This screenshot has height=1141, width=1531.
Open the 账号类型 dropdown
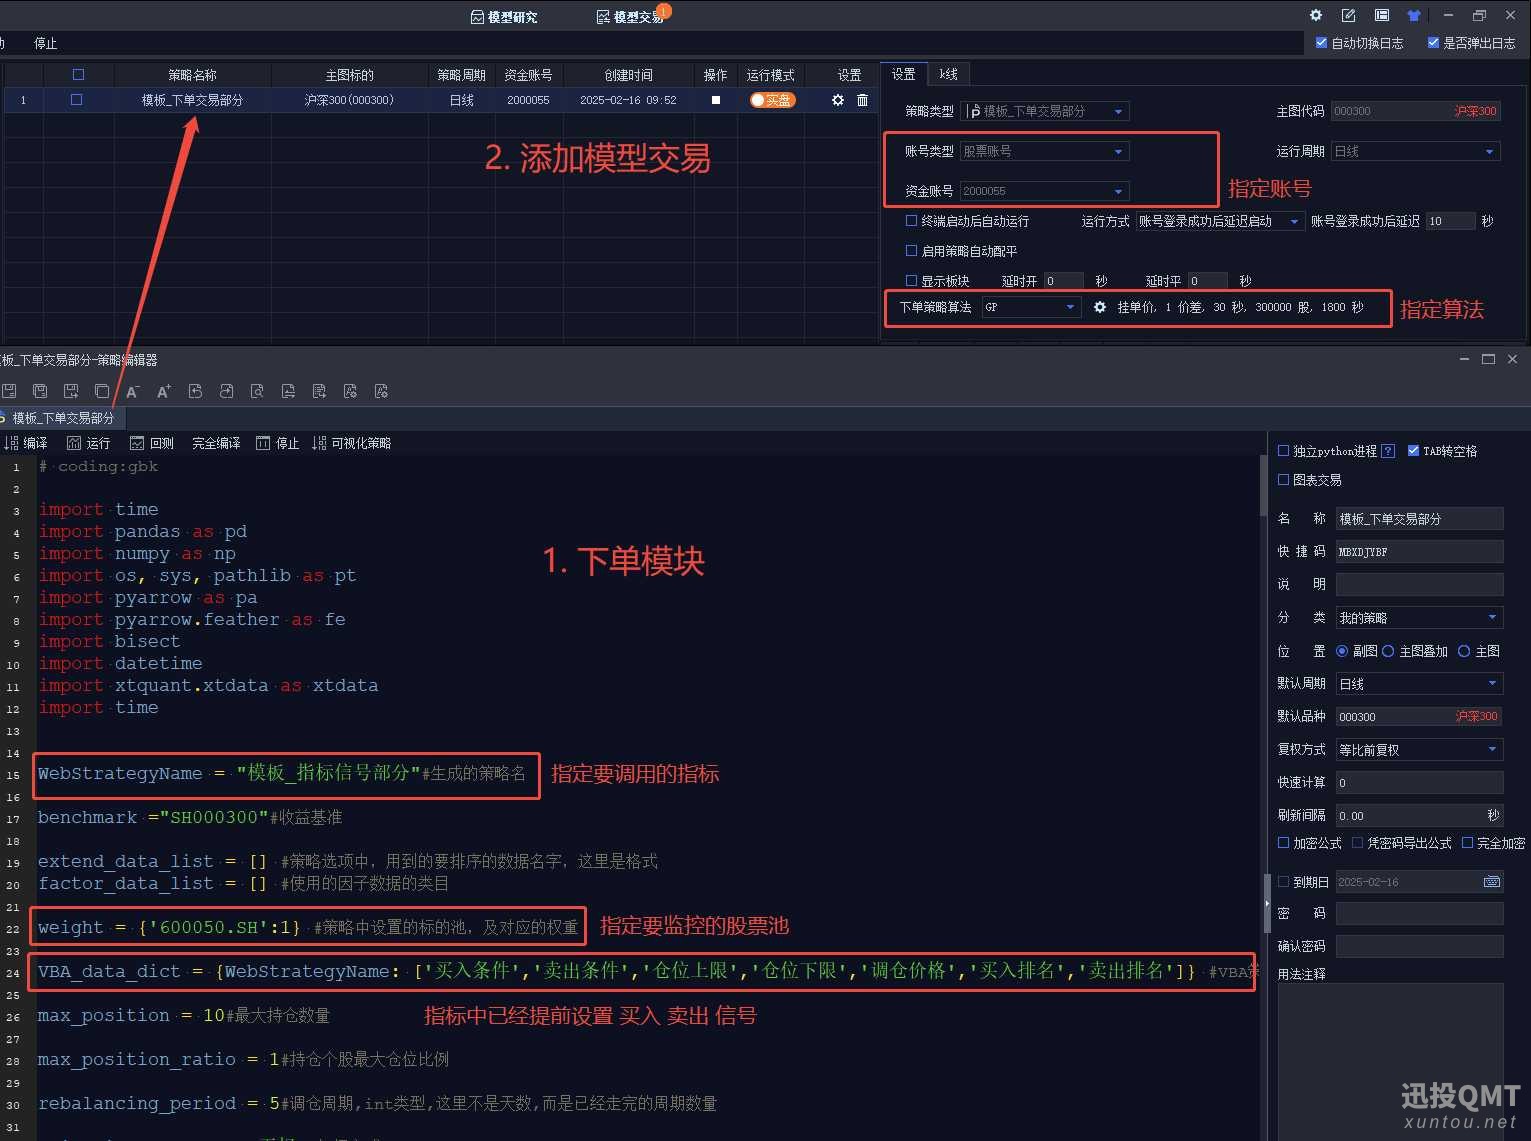point(1044,151)
